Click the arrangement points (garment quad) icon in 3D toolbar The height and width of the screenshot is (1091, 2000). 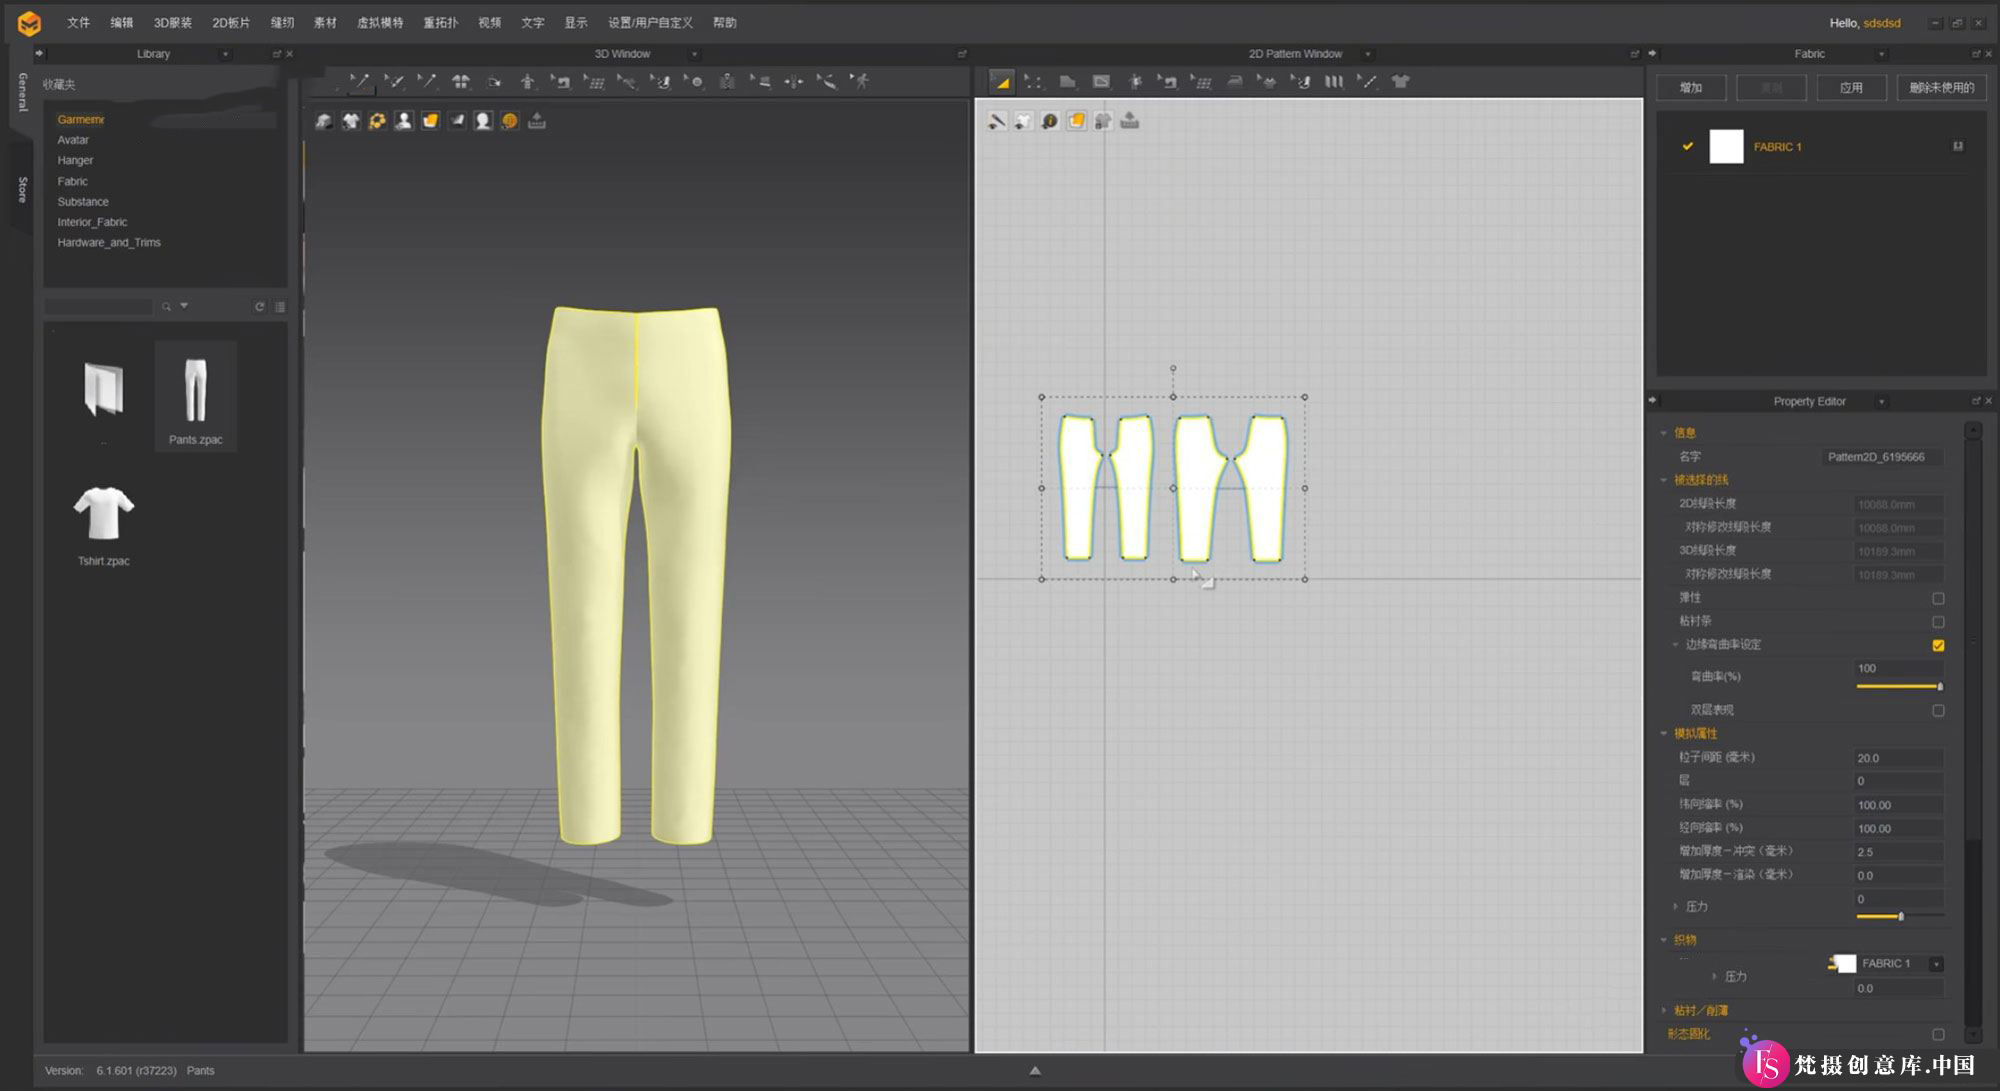pyautogui.click(x=461, y=81)
